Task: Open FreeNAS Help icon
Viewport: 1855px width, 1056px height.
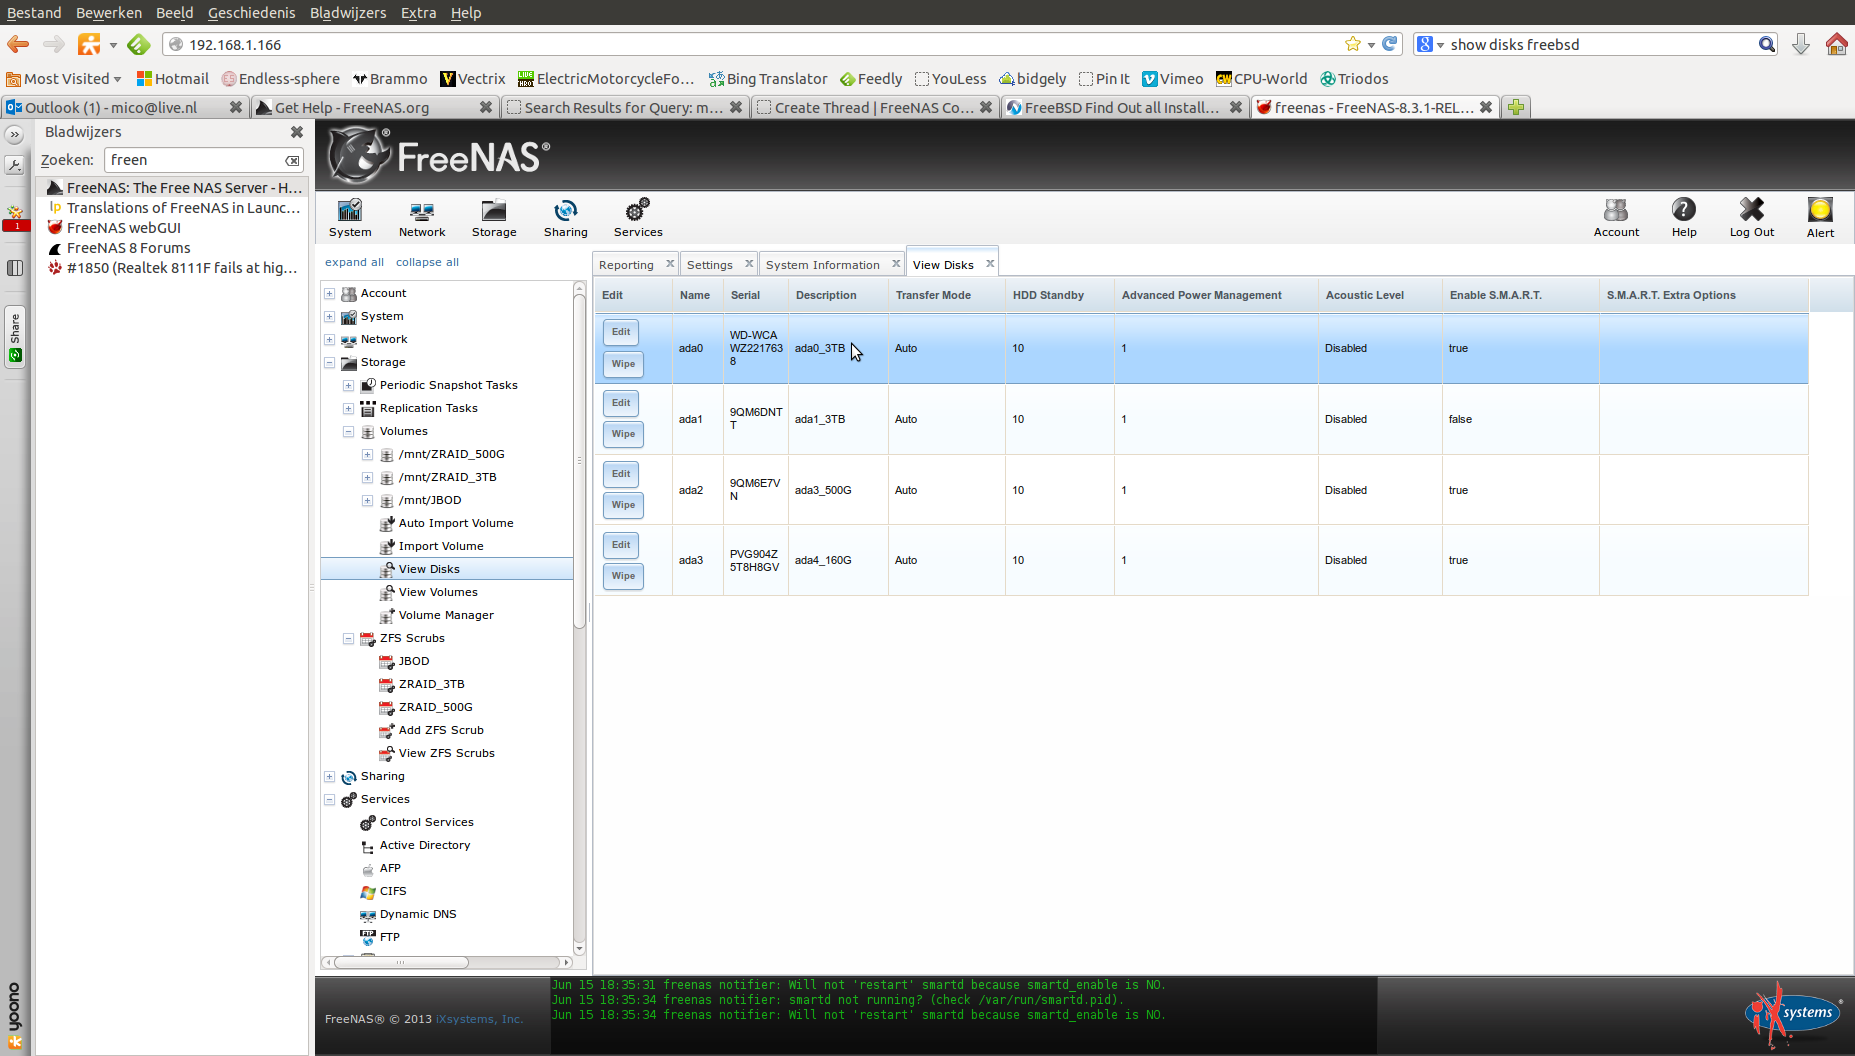Action: [1684, 217]
